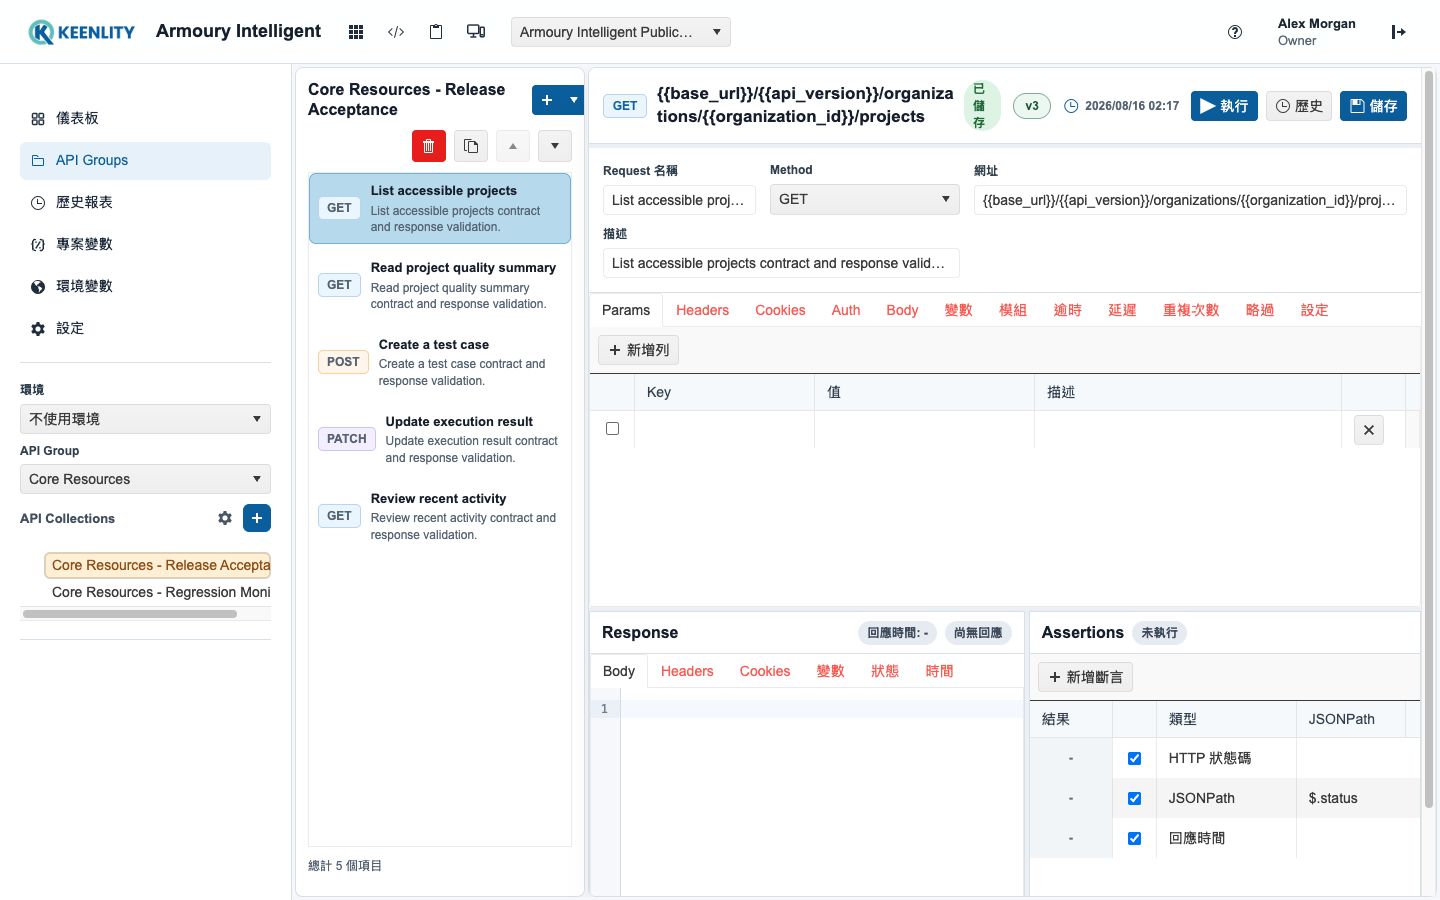This screenshot has width=1440, height=900.
Task: Open 環境變數 in sidebar
Action: [145, 286]
